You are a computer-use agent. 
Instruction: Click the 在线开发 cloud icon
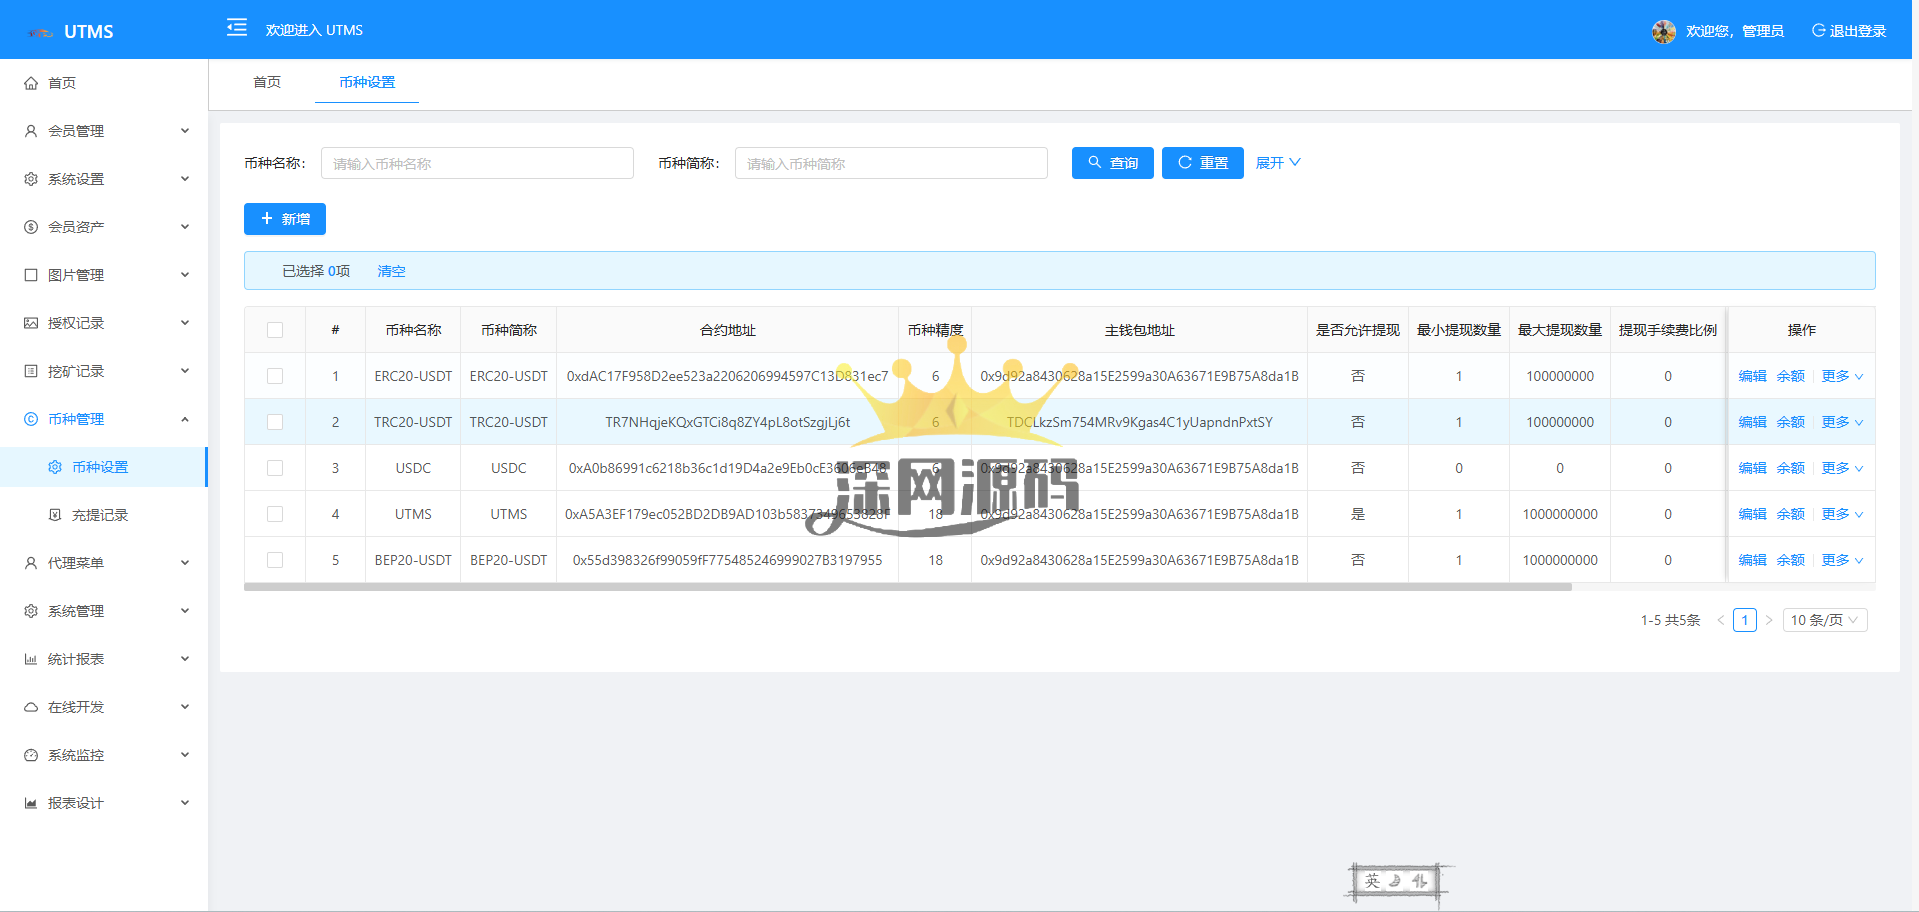tap(31, 707)
